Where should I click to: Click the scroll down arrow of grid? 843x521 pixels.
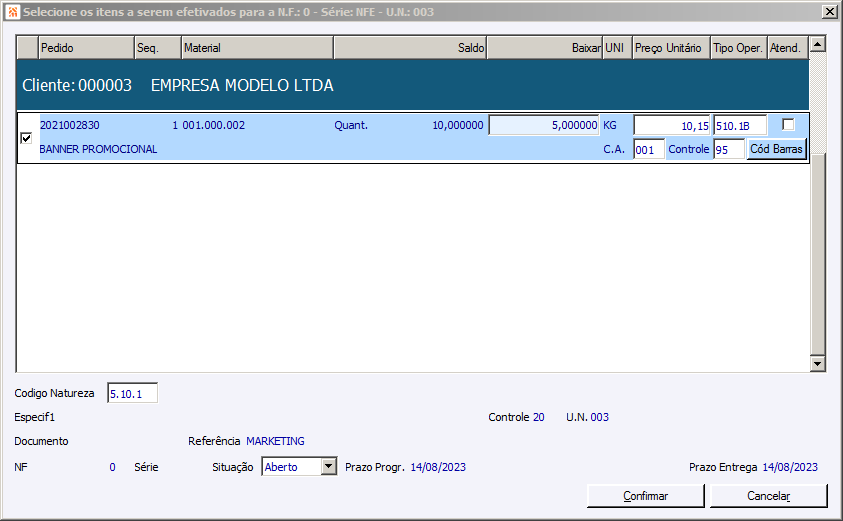(x=818, y=364)
